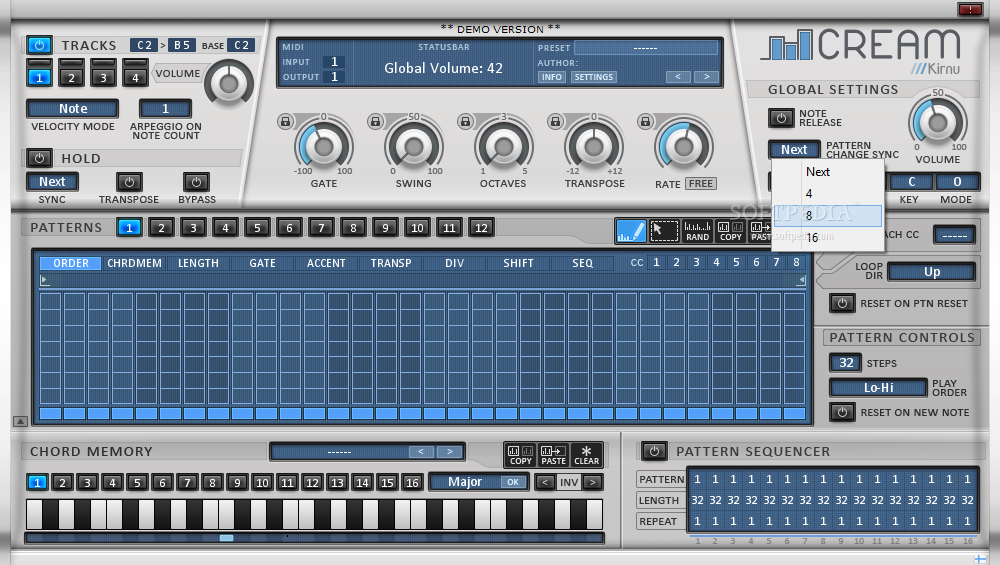1000x565 pixels.
Task: Go to previous preset arrow in statusbar
Action: pyautogui.click(x=678, y=77)
